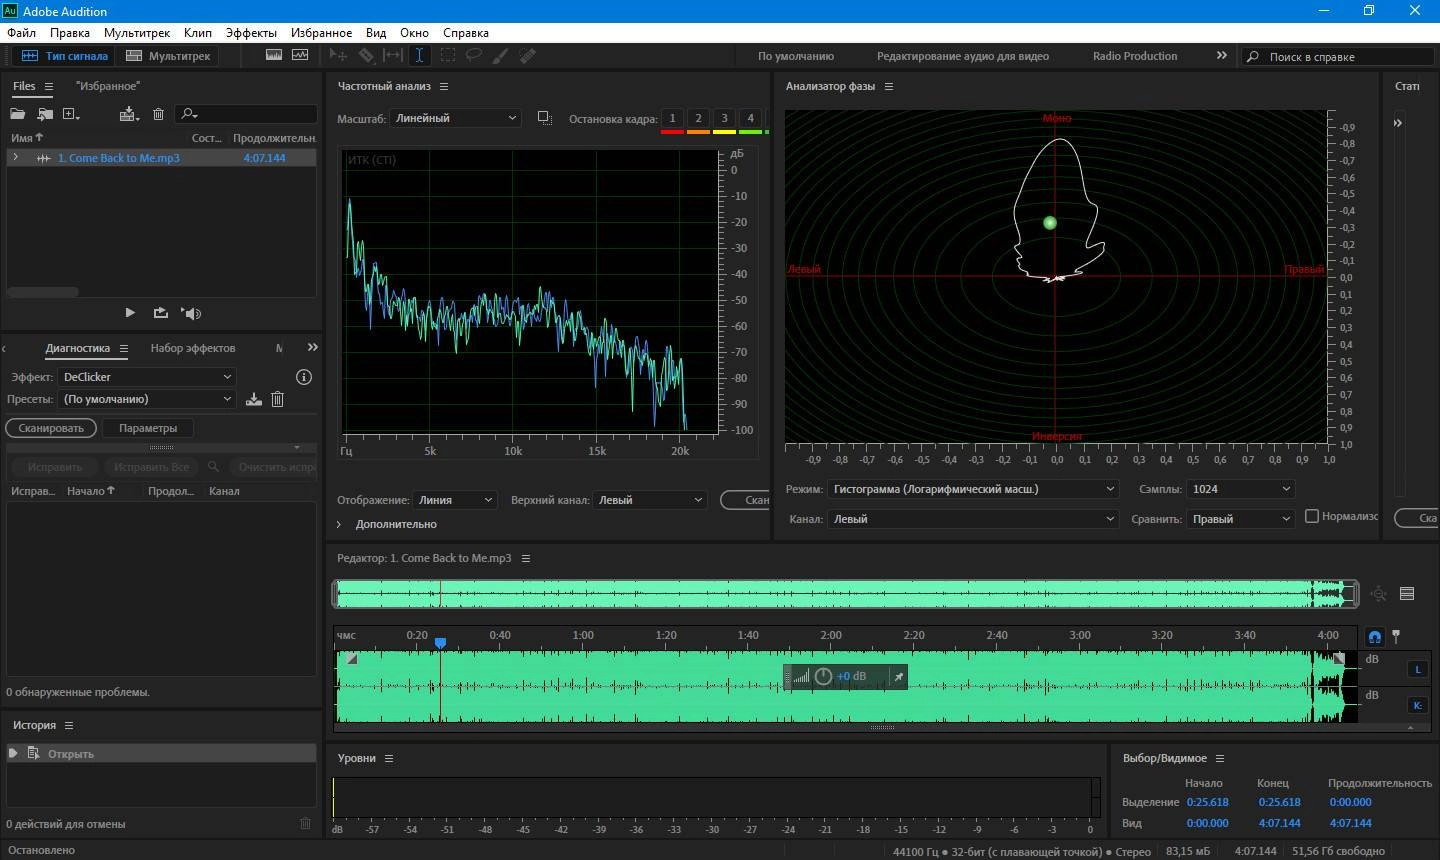Select the Move tool in toolbar
This screenshot has width=1440, height=860.
(x=338, y=56)
